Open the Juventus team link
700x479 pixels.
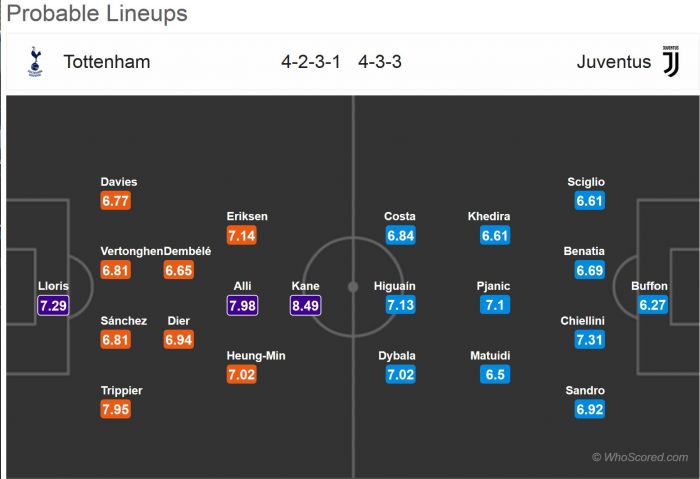coord(613,62)
